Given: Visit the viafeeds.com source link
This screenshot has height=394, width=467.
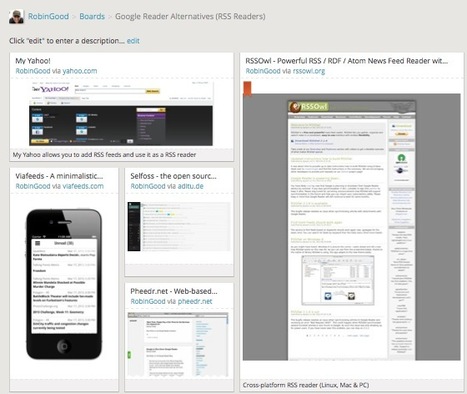Looking at the screenshot, I should coord(83,186).
